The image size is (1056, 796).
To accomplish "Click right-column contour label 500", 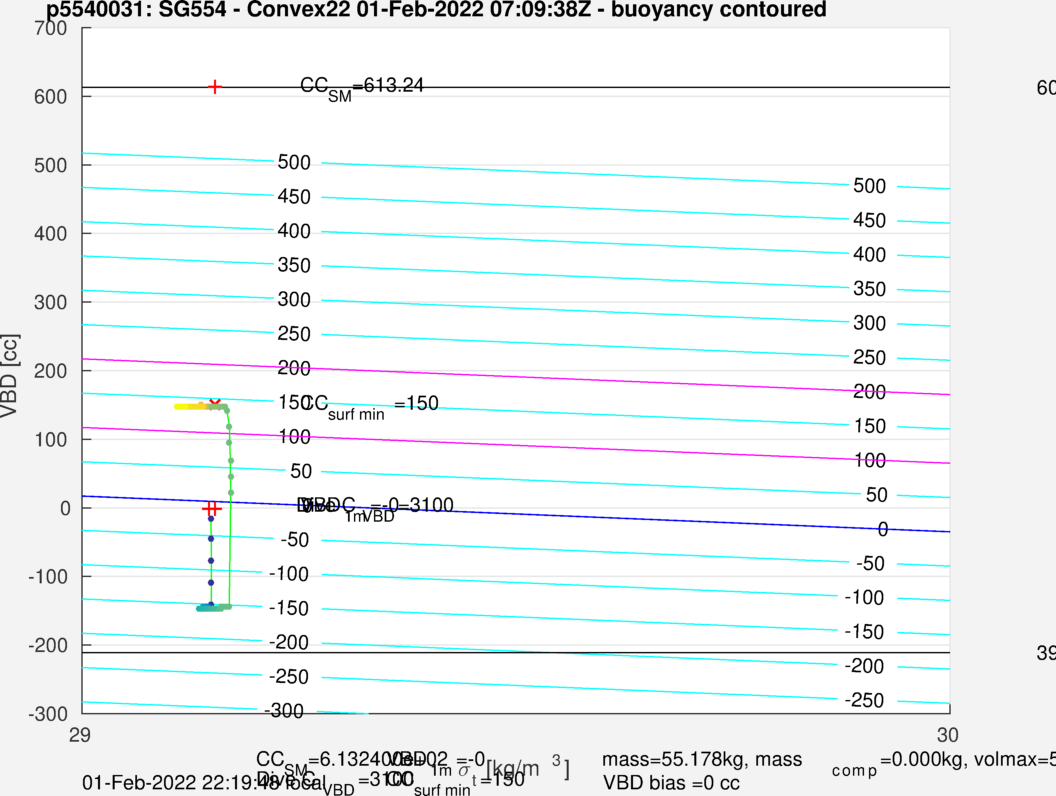I will tap(869, 186).
